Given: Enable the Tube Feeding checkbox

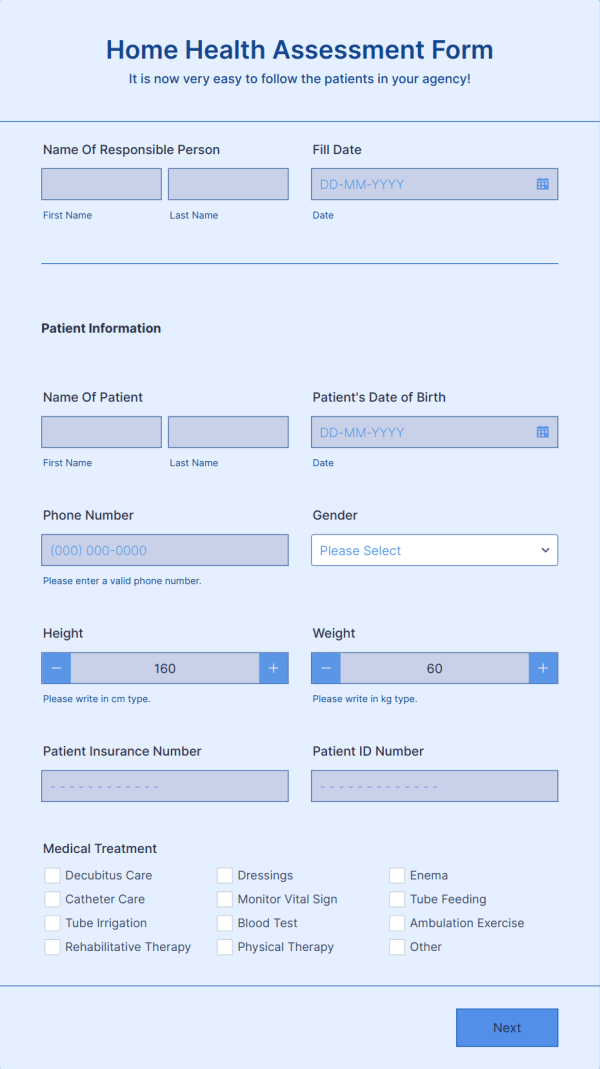Looking at the screenshot, I should point(397,899).
